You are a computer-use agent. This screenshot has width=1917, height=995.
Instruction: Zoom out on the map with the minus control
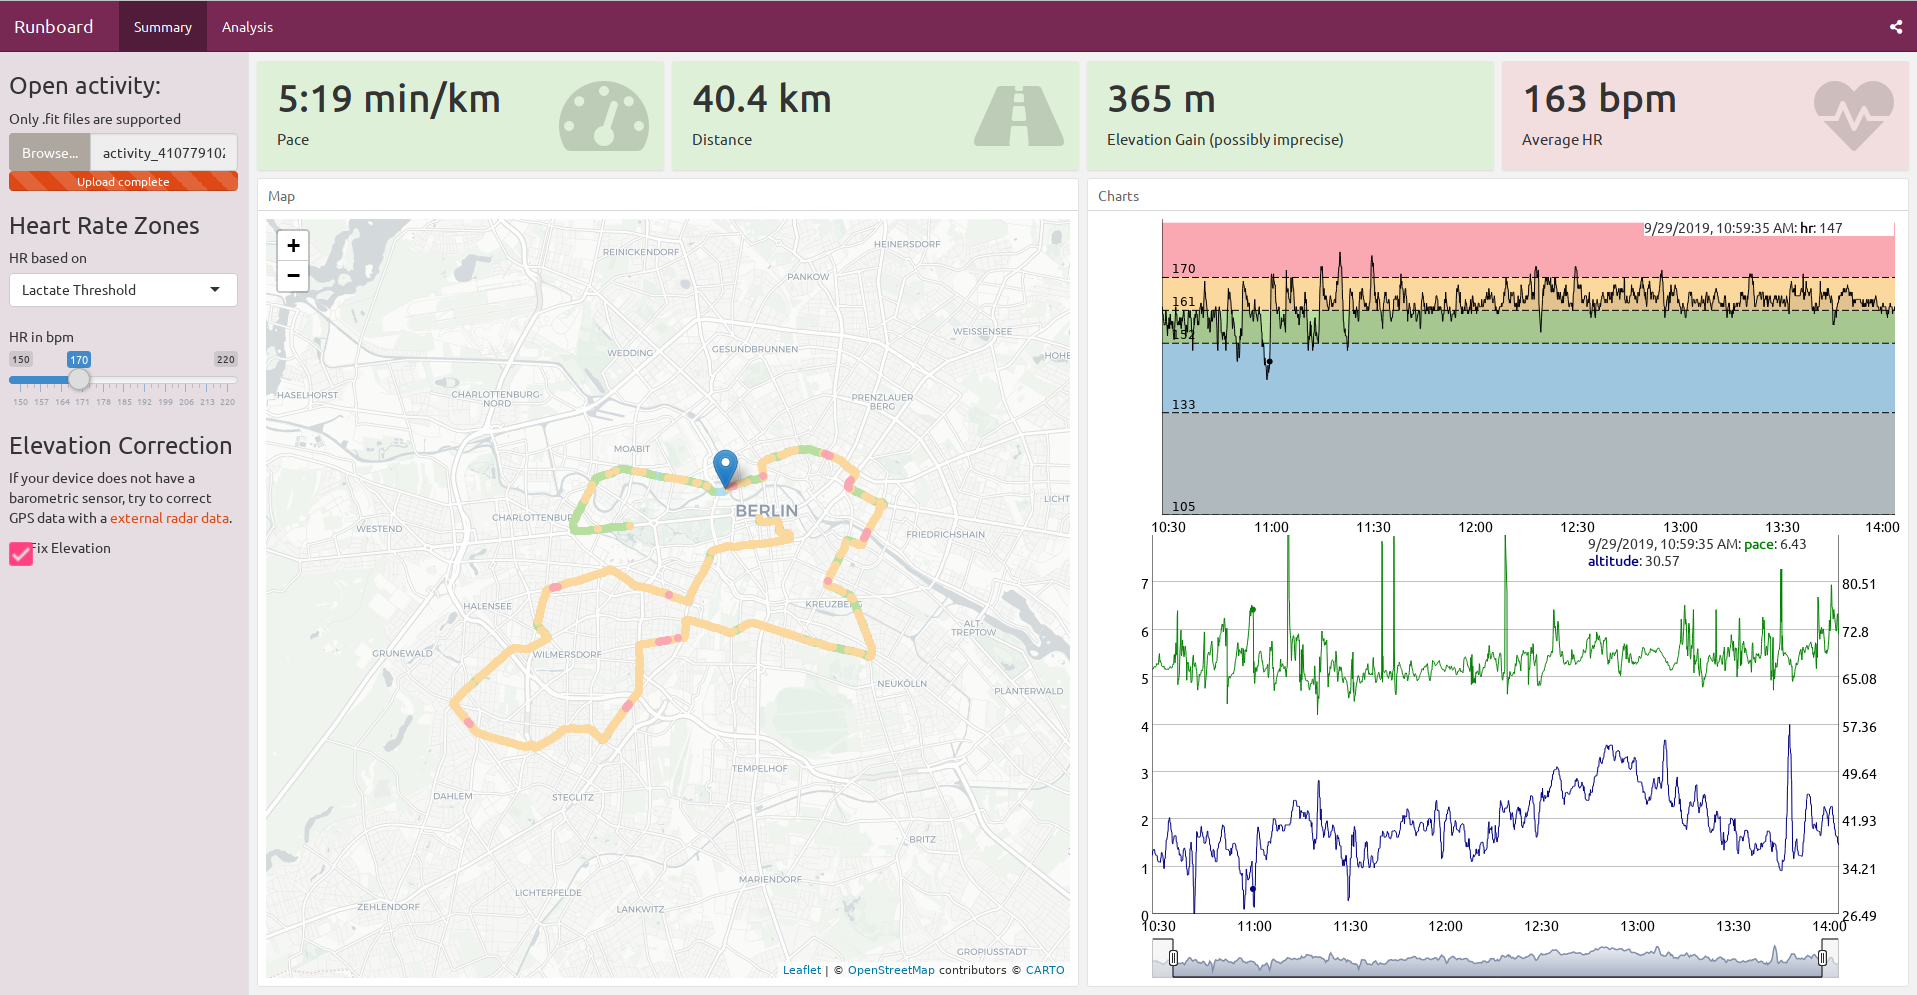pyautogui.click(x=292, y=276)
